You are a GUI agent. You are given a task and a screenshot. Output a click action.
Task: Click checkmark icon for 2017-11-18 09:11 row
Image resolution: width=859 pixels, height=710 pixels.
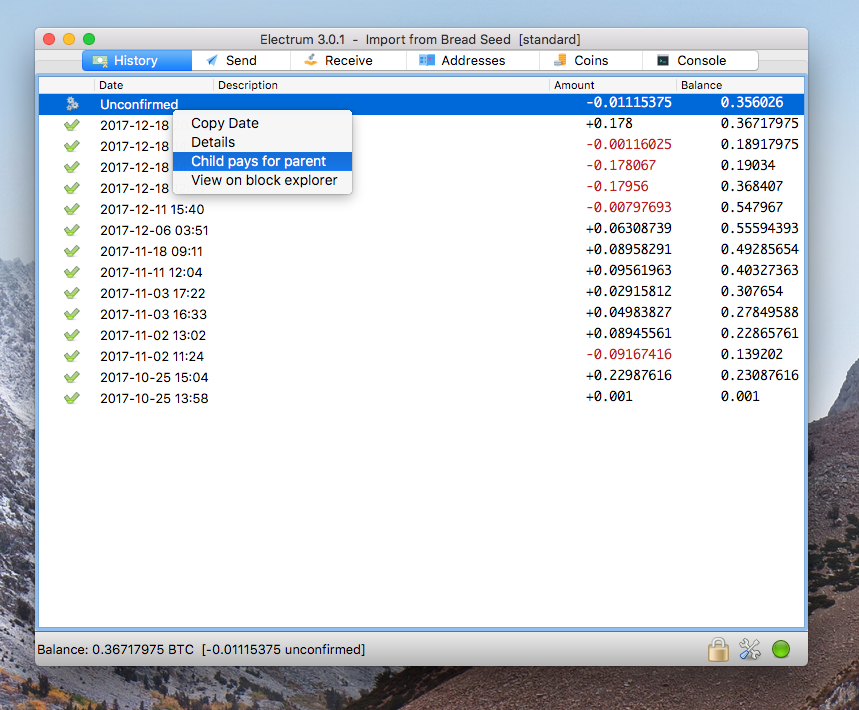click(72, 251)
